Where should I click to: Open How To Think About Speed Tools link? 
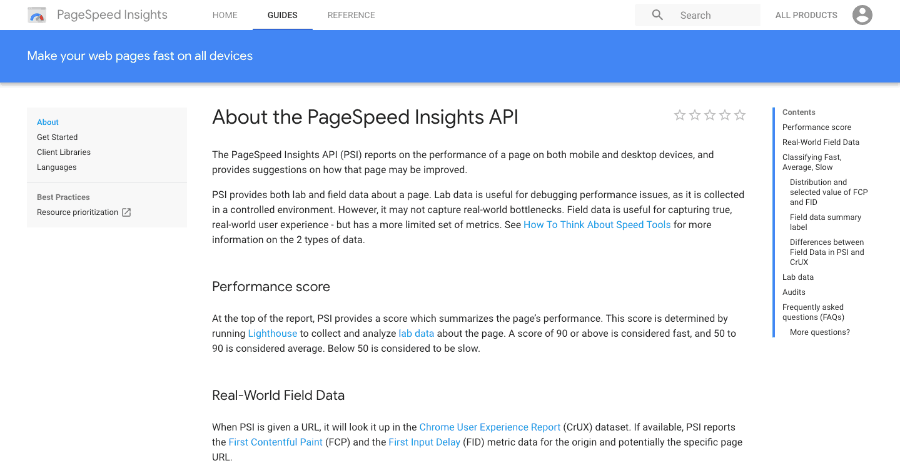pyautogui.click(x=597, y=224)
